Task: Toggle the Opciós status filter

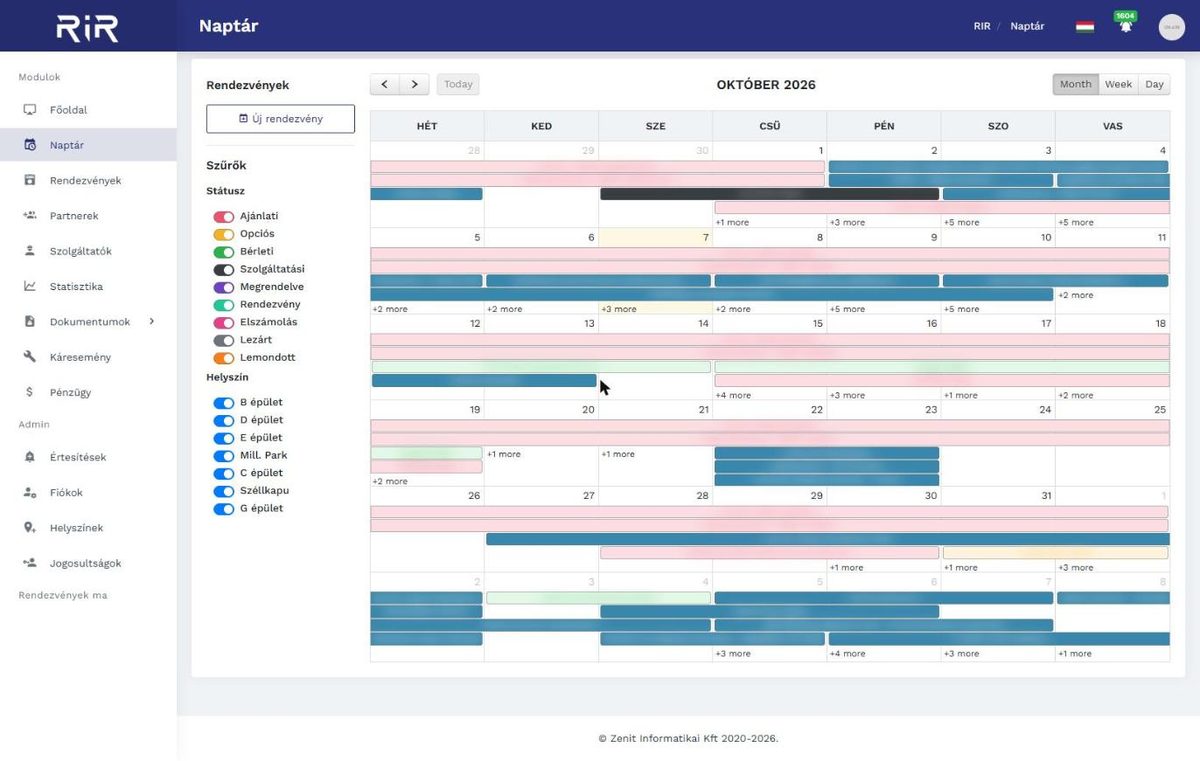Action: (224, 234)
